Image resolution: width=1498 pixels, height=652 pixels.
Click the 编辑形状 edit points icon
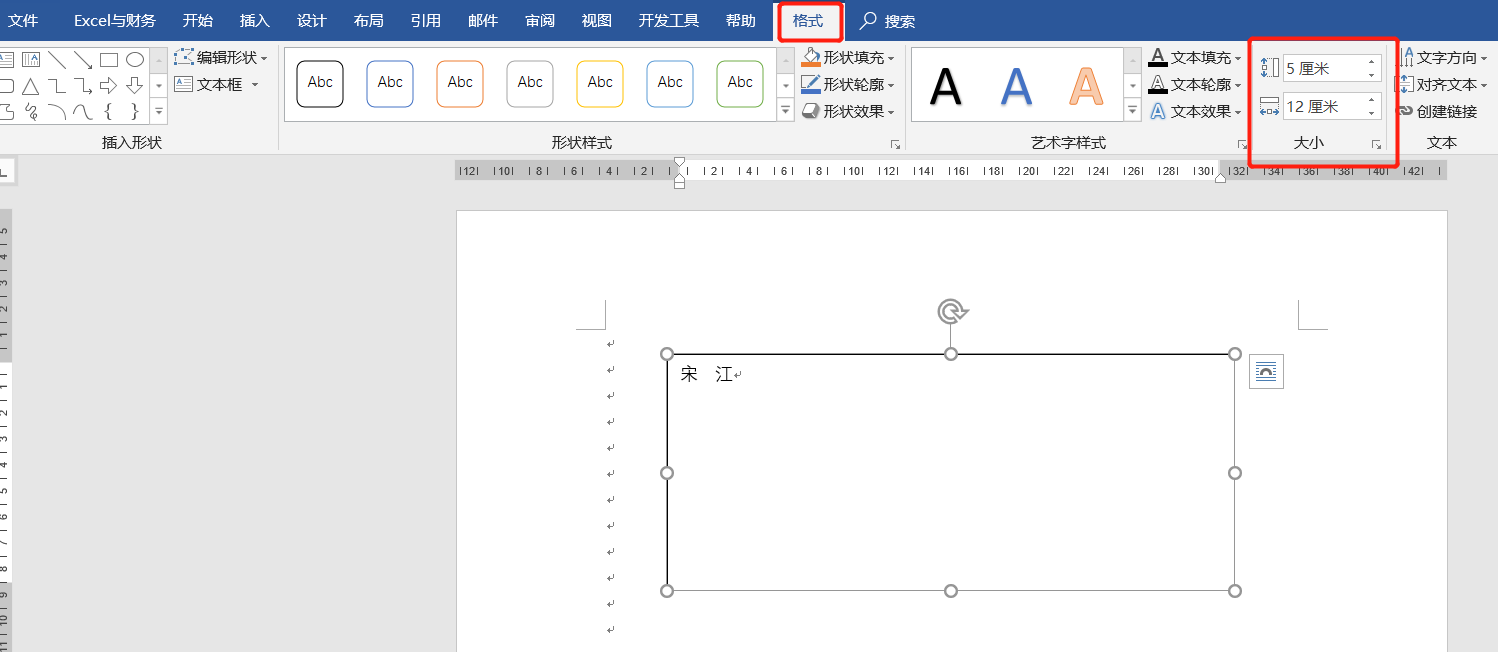(x=183, y=58)
